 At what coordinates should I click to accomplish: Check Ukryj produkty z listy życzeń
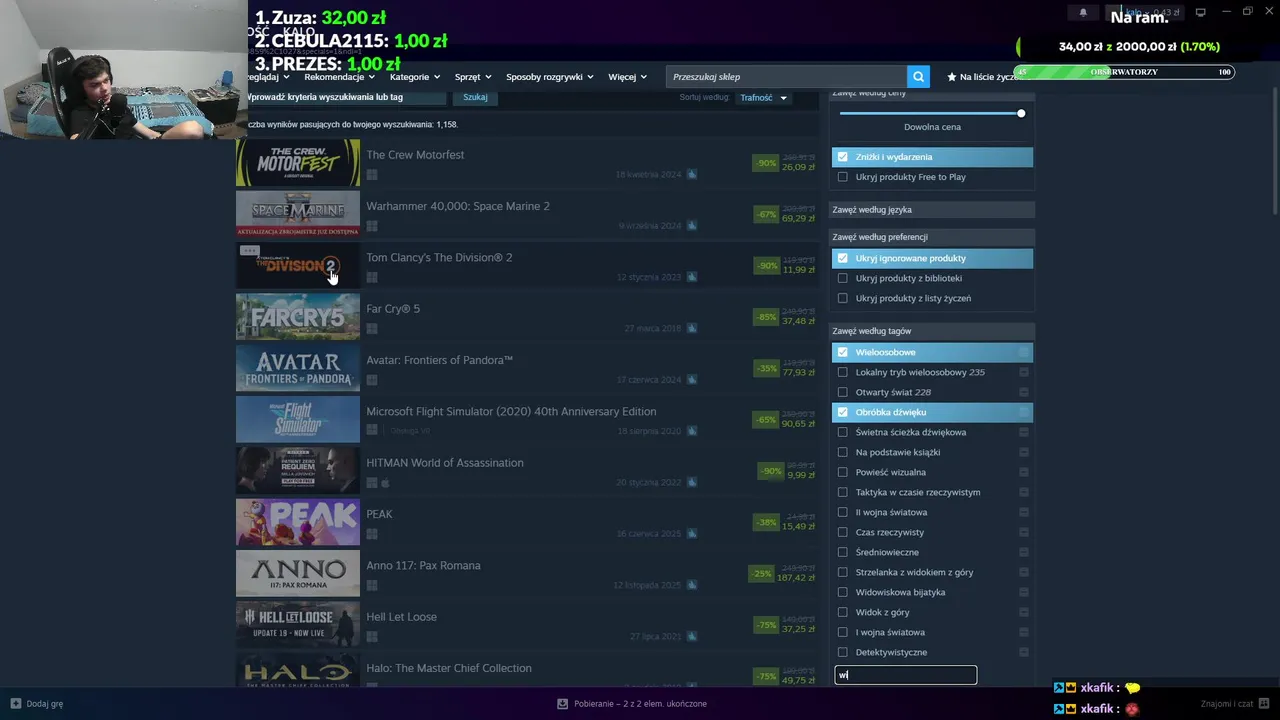click(842, 298)
